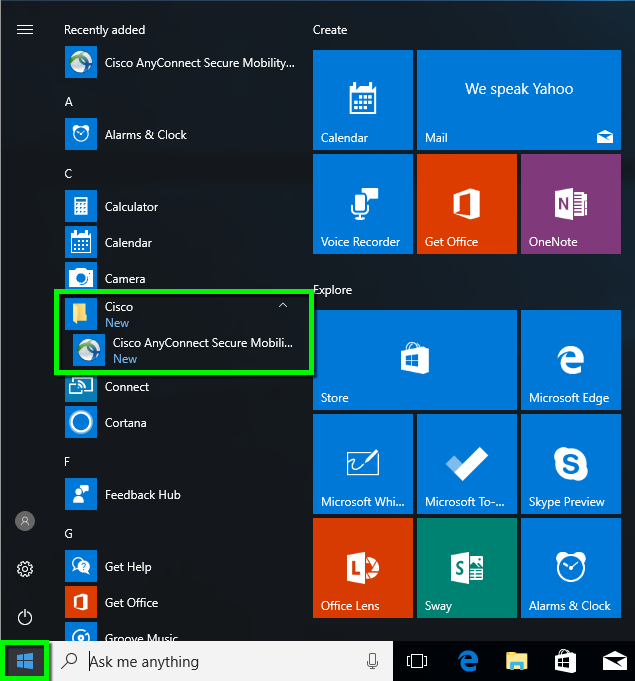This screenshot has width=635, height=681.
Task: Open Calculator app from list
Action: [x=180, y=206]
